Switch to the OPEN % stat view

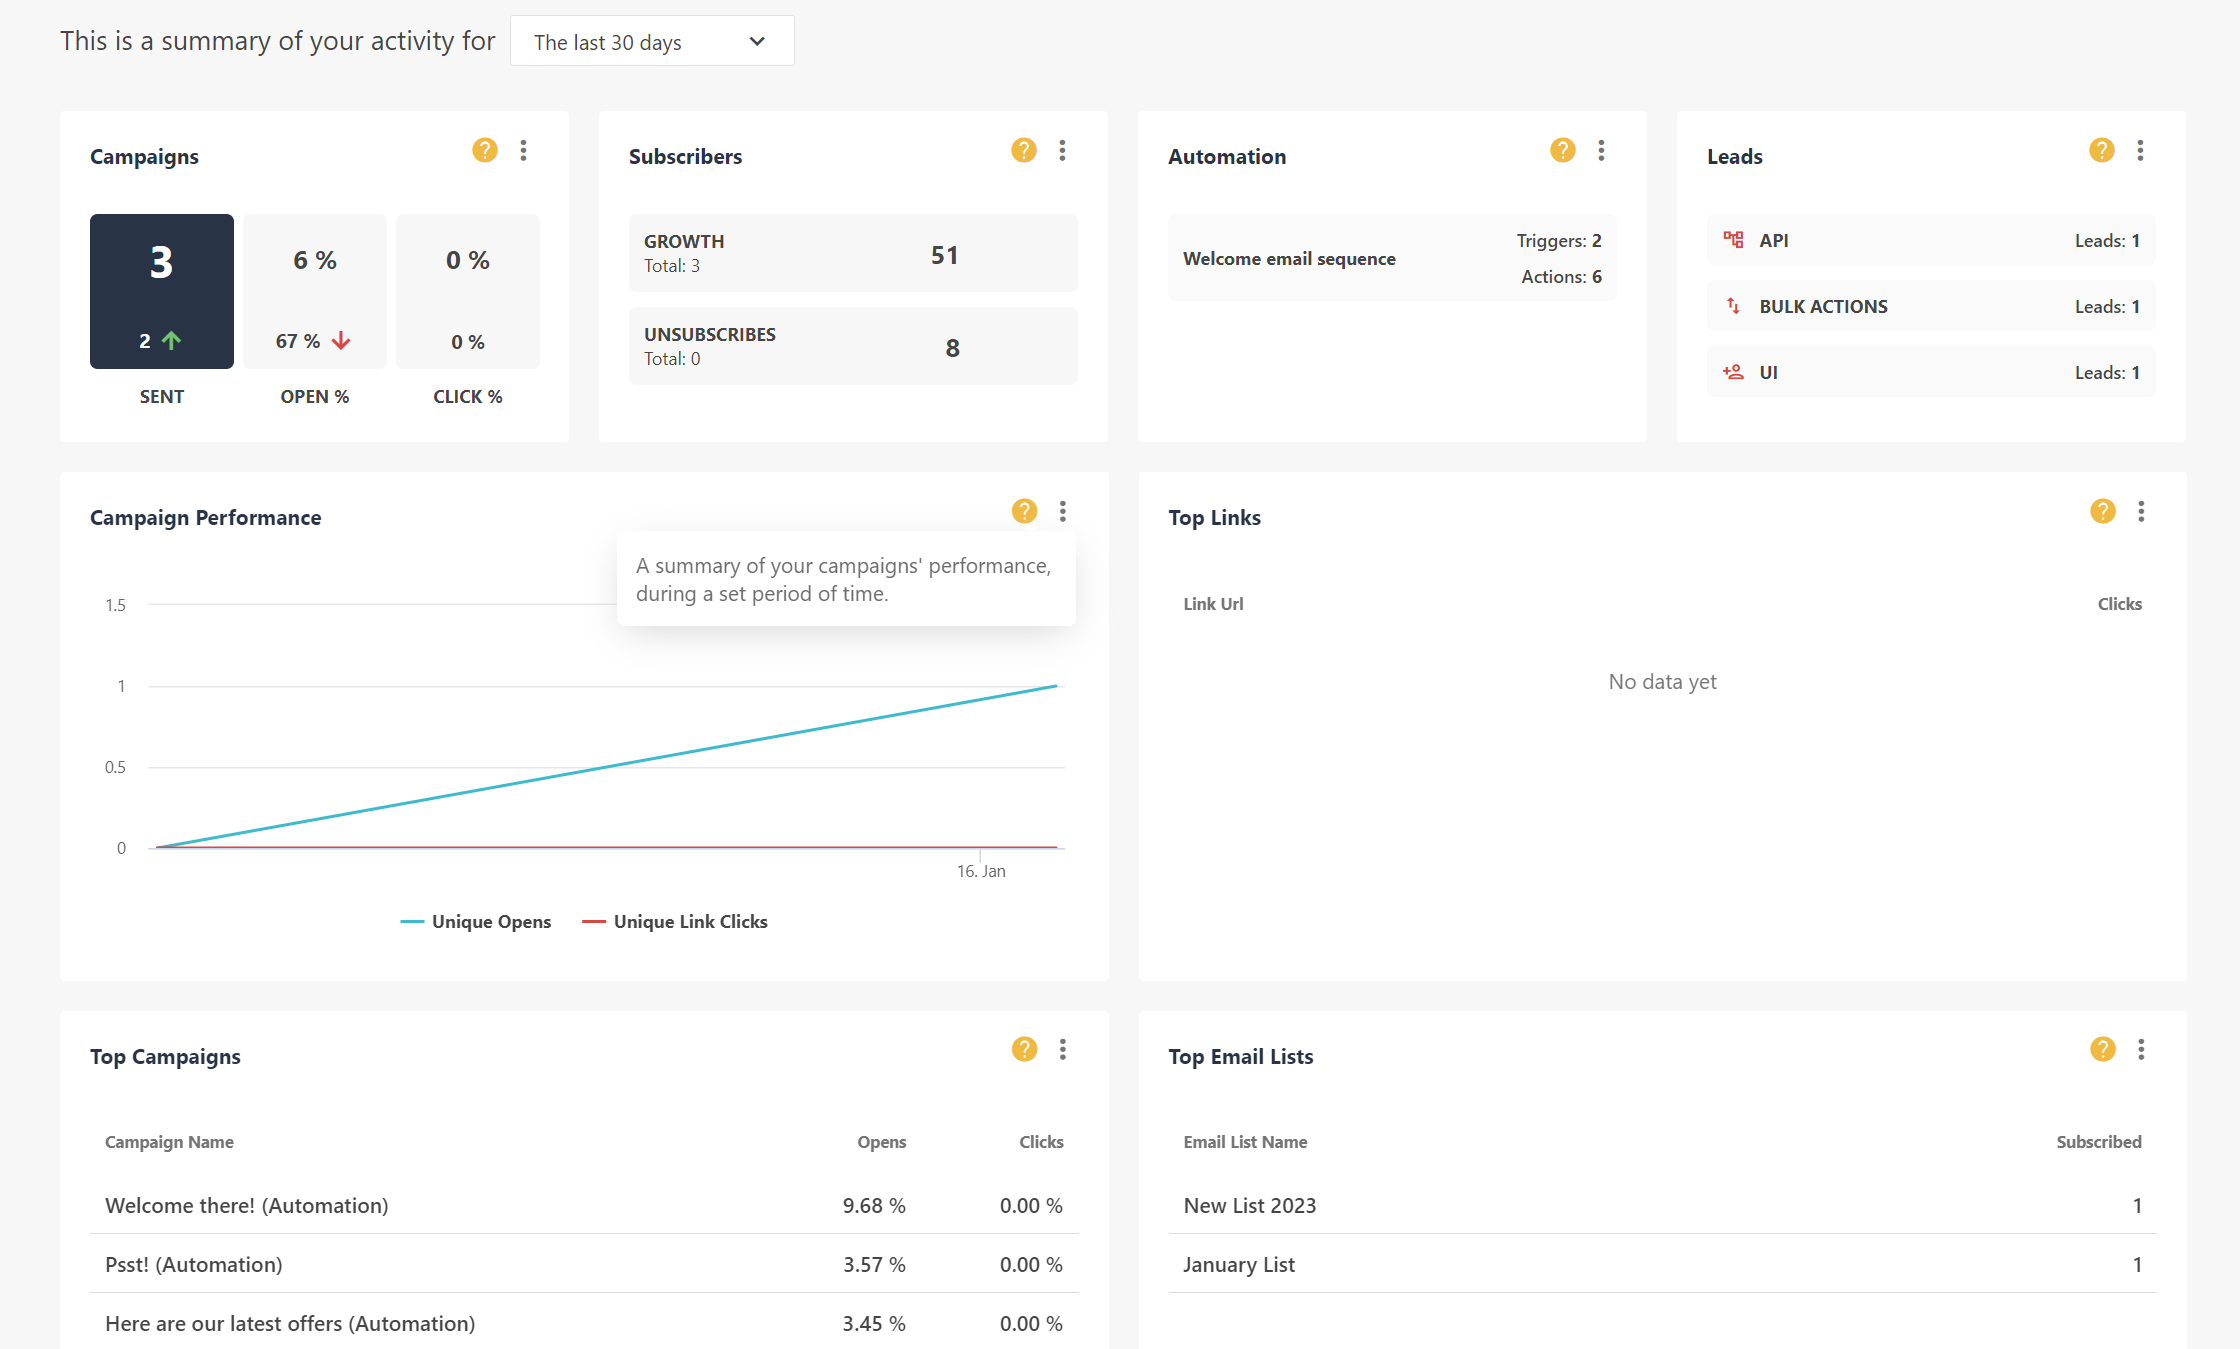tap(314, 291)
